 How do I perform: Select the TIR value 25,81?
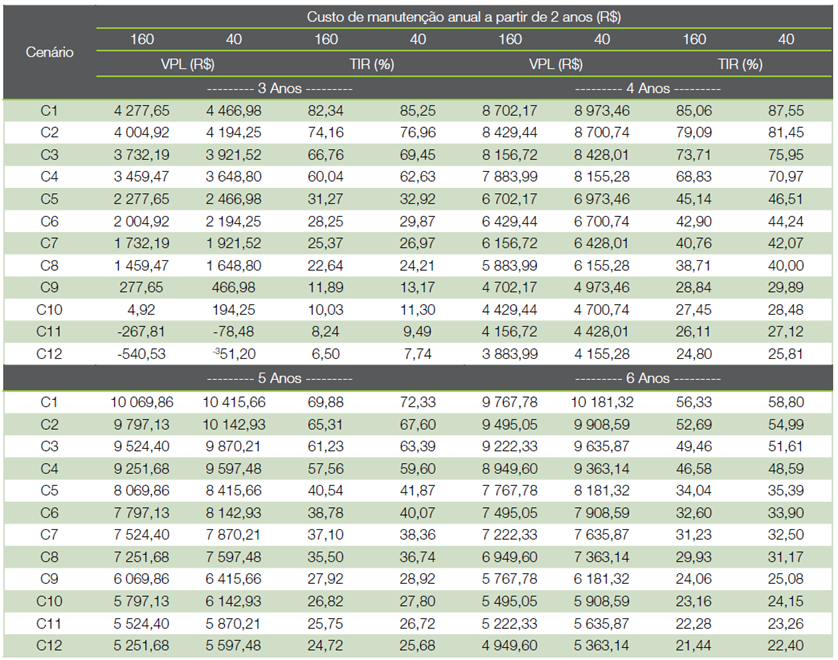click(786, 354)
